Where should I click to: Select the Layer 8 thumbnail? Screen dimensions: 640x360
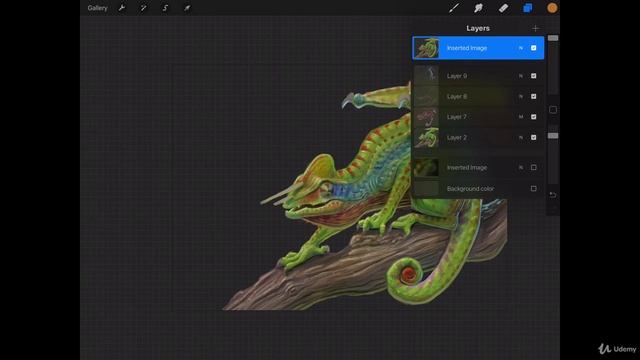click(x=426, y=96)
